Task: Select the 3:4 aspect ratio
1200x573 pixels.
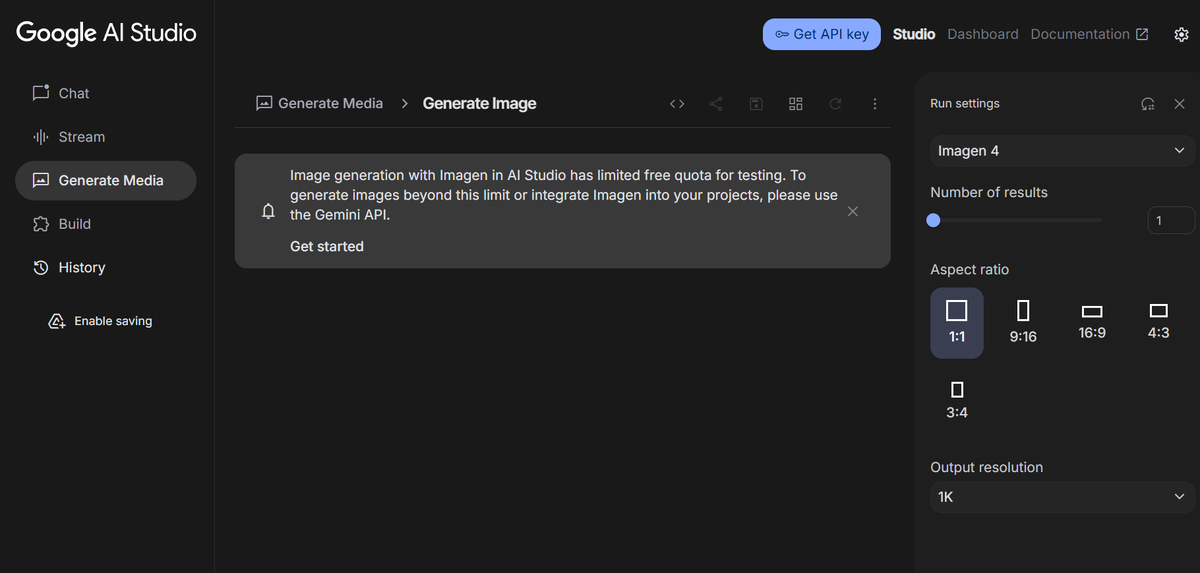Action: [x=957, y=399]
